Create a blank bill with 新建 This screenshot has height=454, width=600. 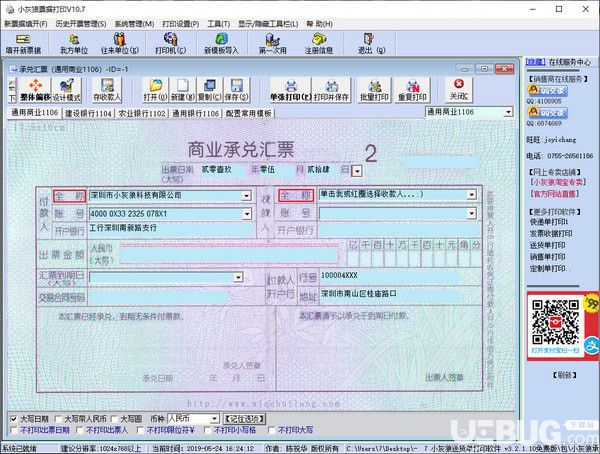tap(183, 90)
